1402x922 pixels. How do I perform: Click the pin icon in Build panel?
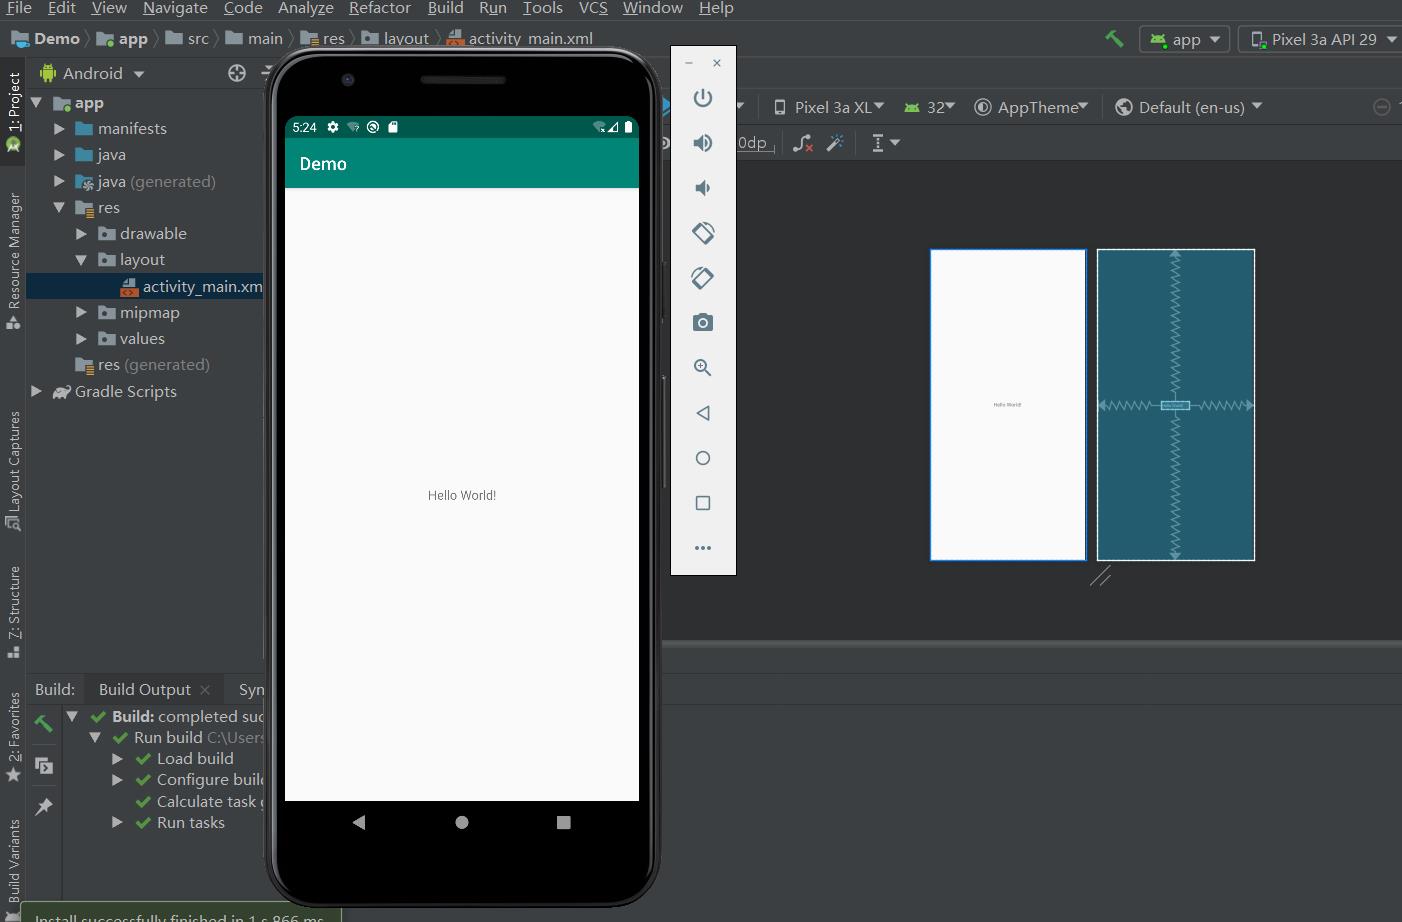click(44, 806)
